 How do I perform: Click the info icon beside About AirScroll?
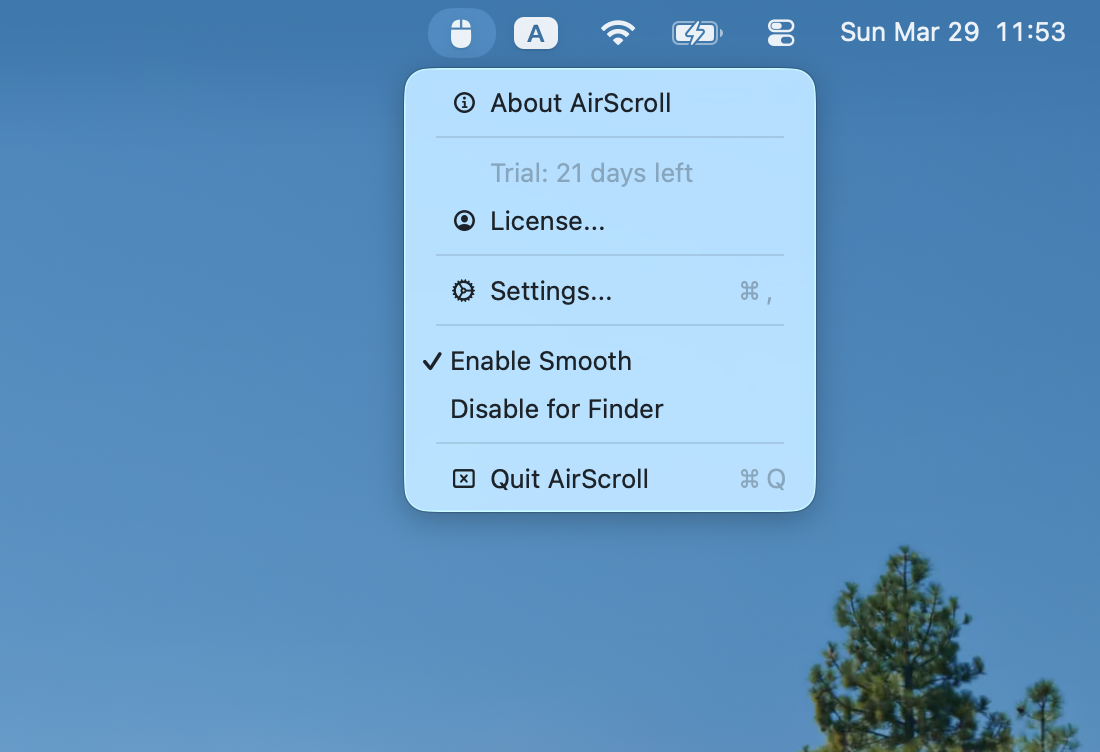tap(463, 102)
